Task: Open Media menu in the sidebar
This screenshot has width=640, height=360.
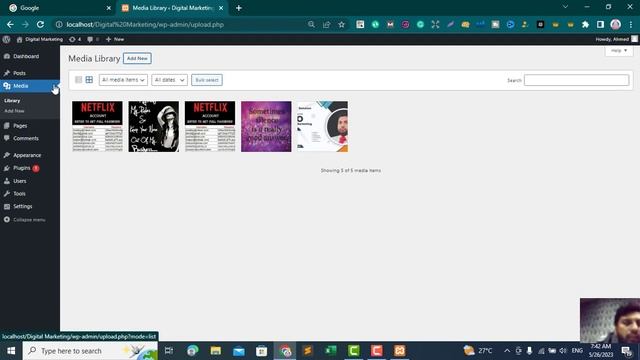Action: (x=30, y=86)
